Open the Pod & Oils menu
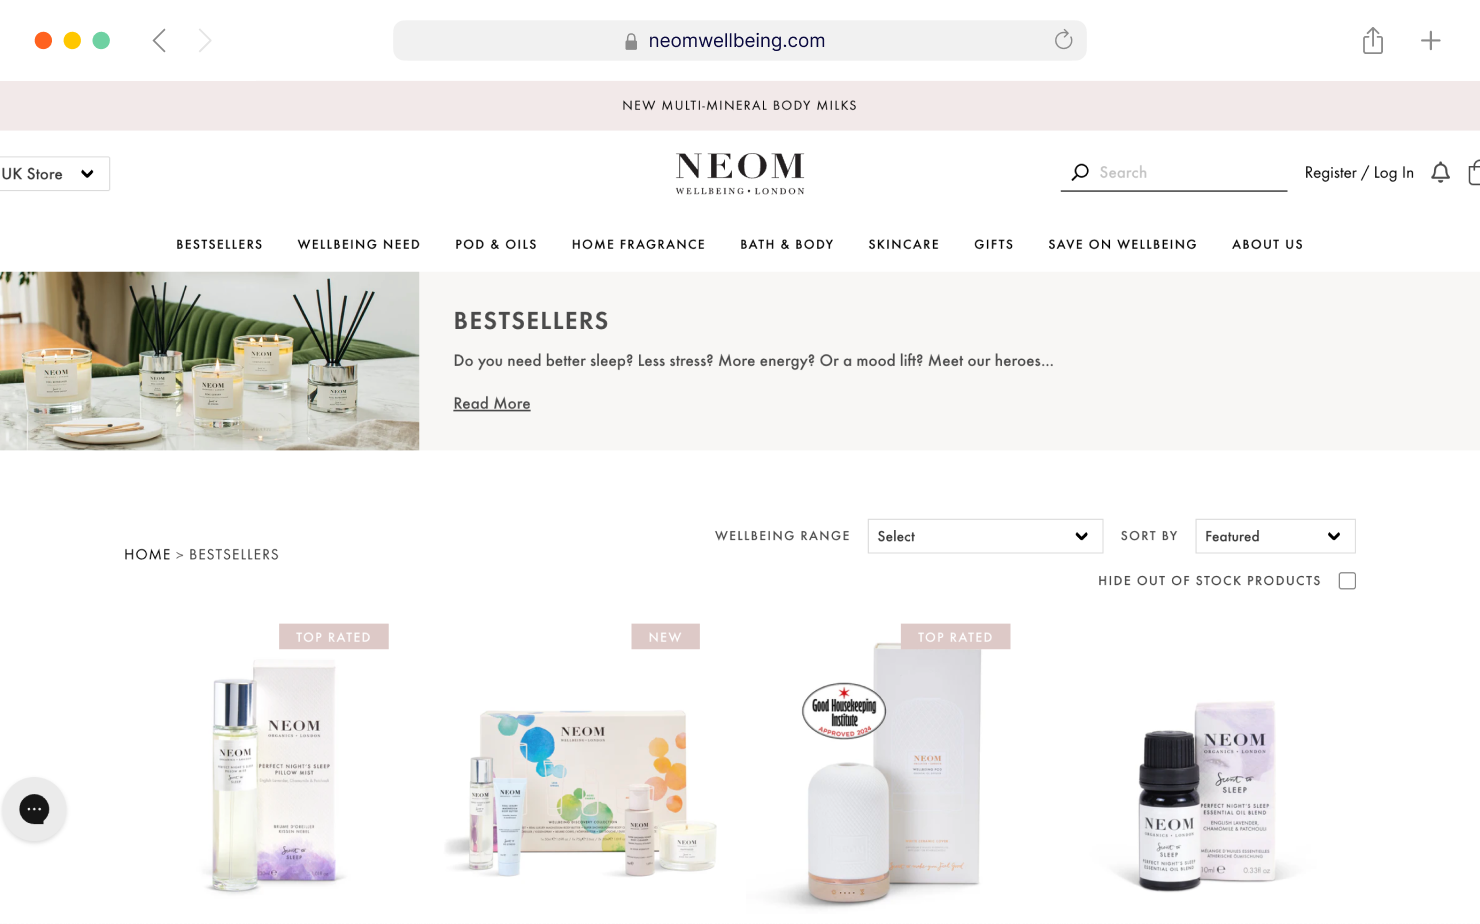This screenshot has height=924, width=1480. [x=496, y=244]
